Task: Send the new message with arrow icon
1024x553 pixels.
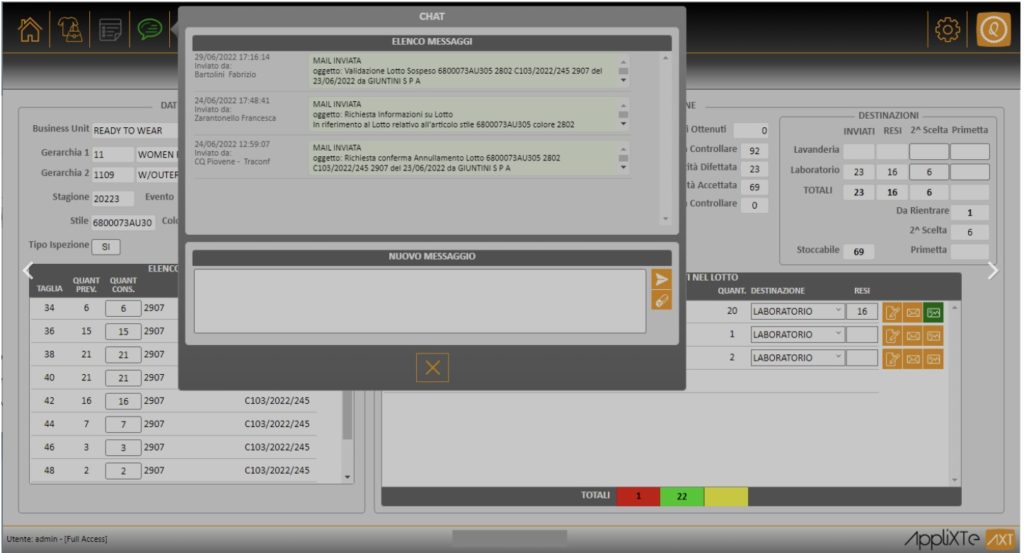Action: (x=661, y=280)
